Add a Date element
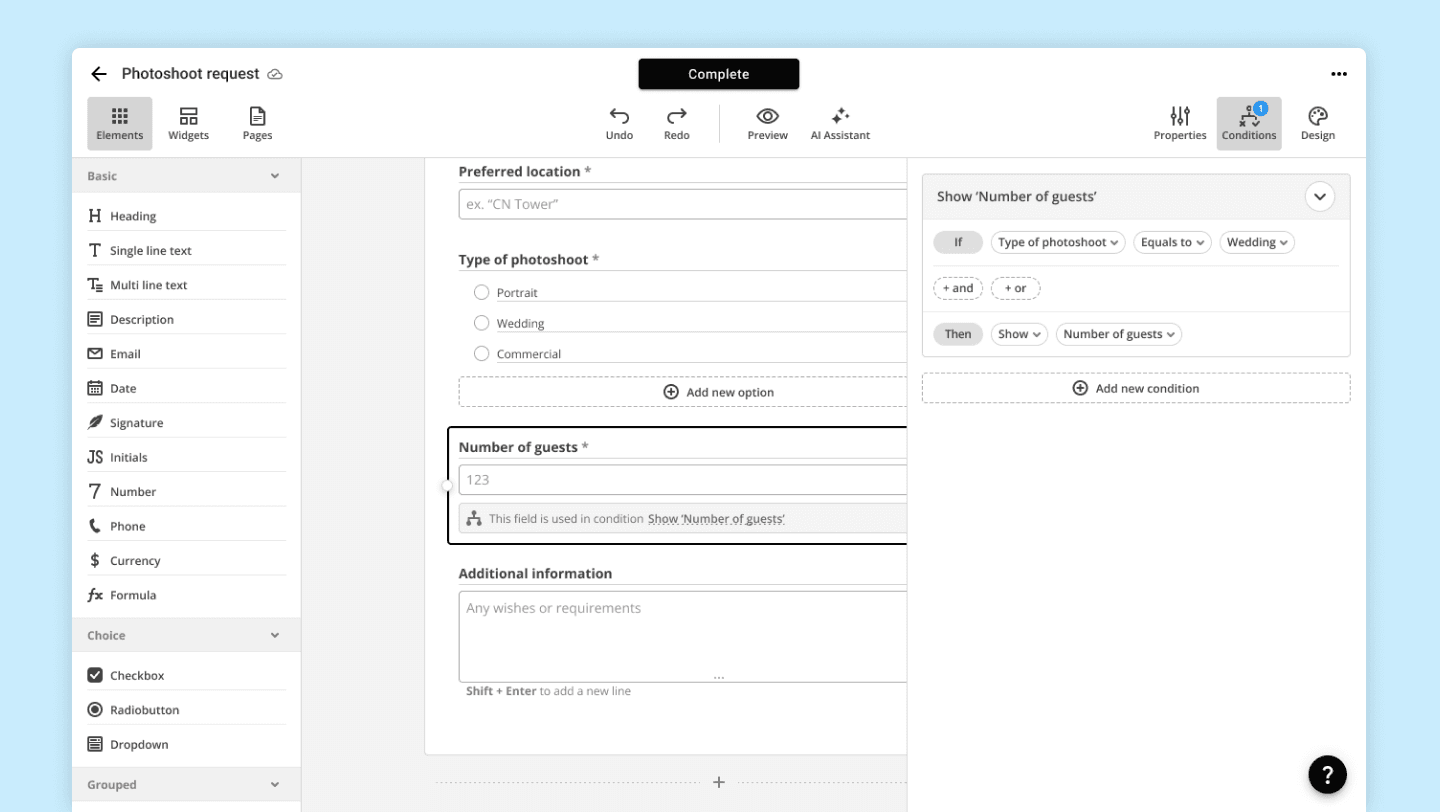Viewport: 1440px width, 812px height. [187, 389]
